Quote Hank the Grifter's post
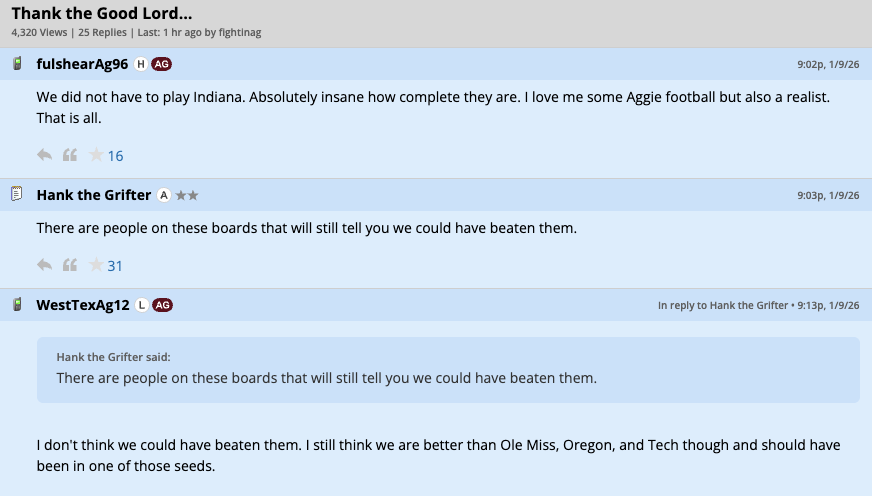 (x=70, y=265)
